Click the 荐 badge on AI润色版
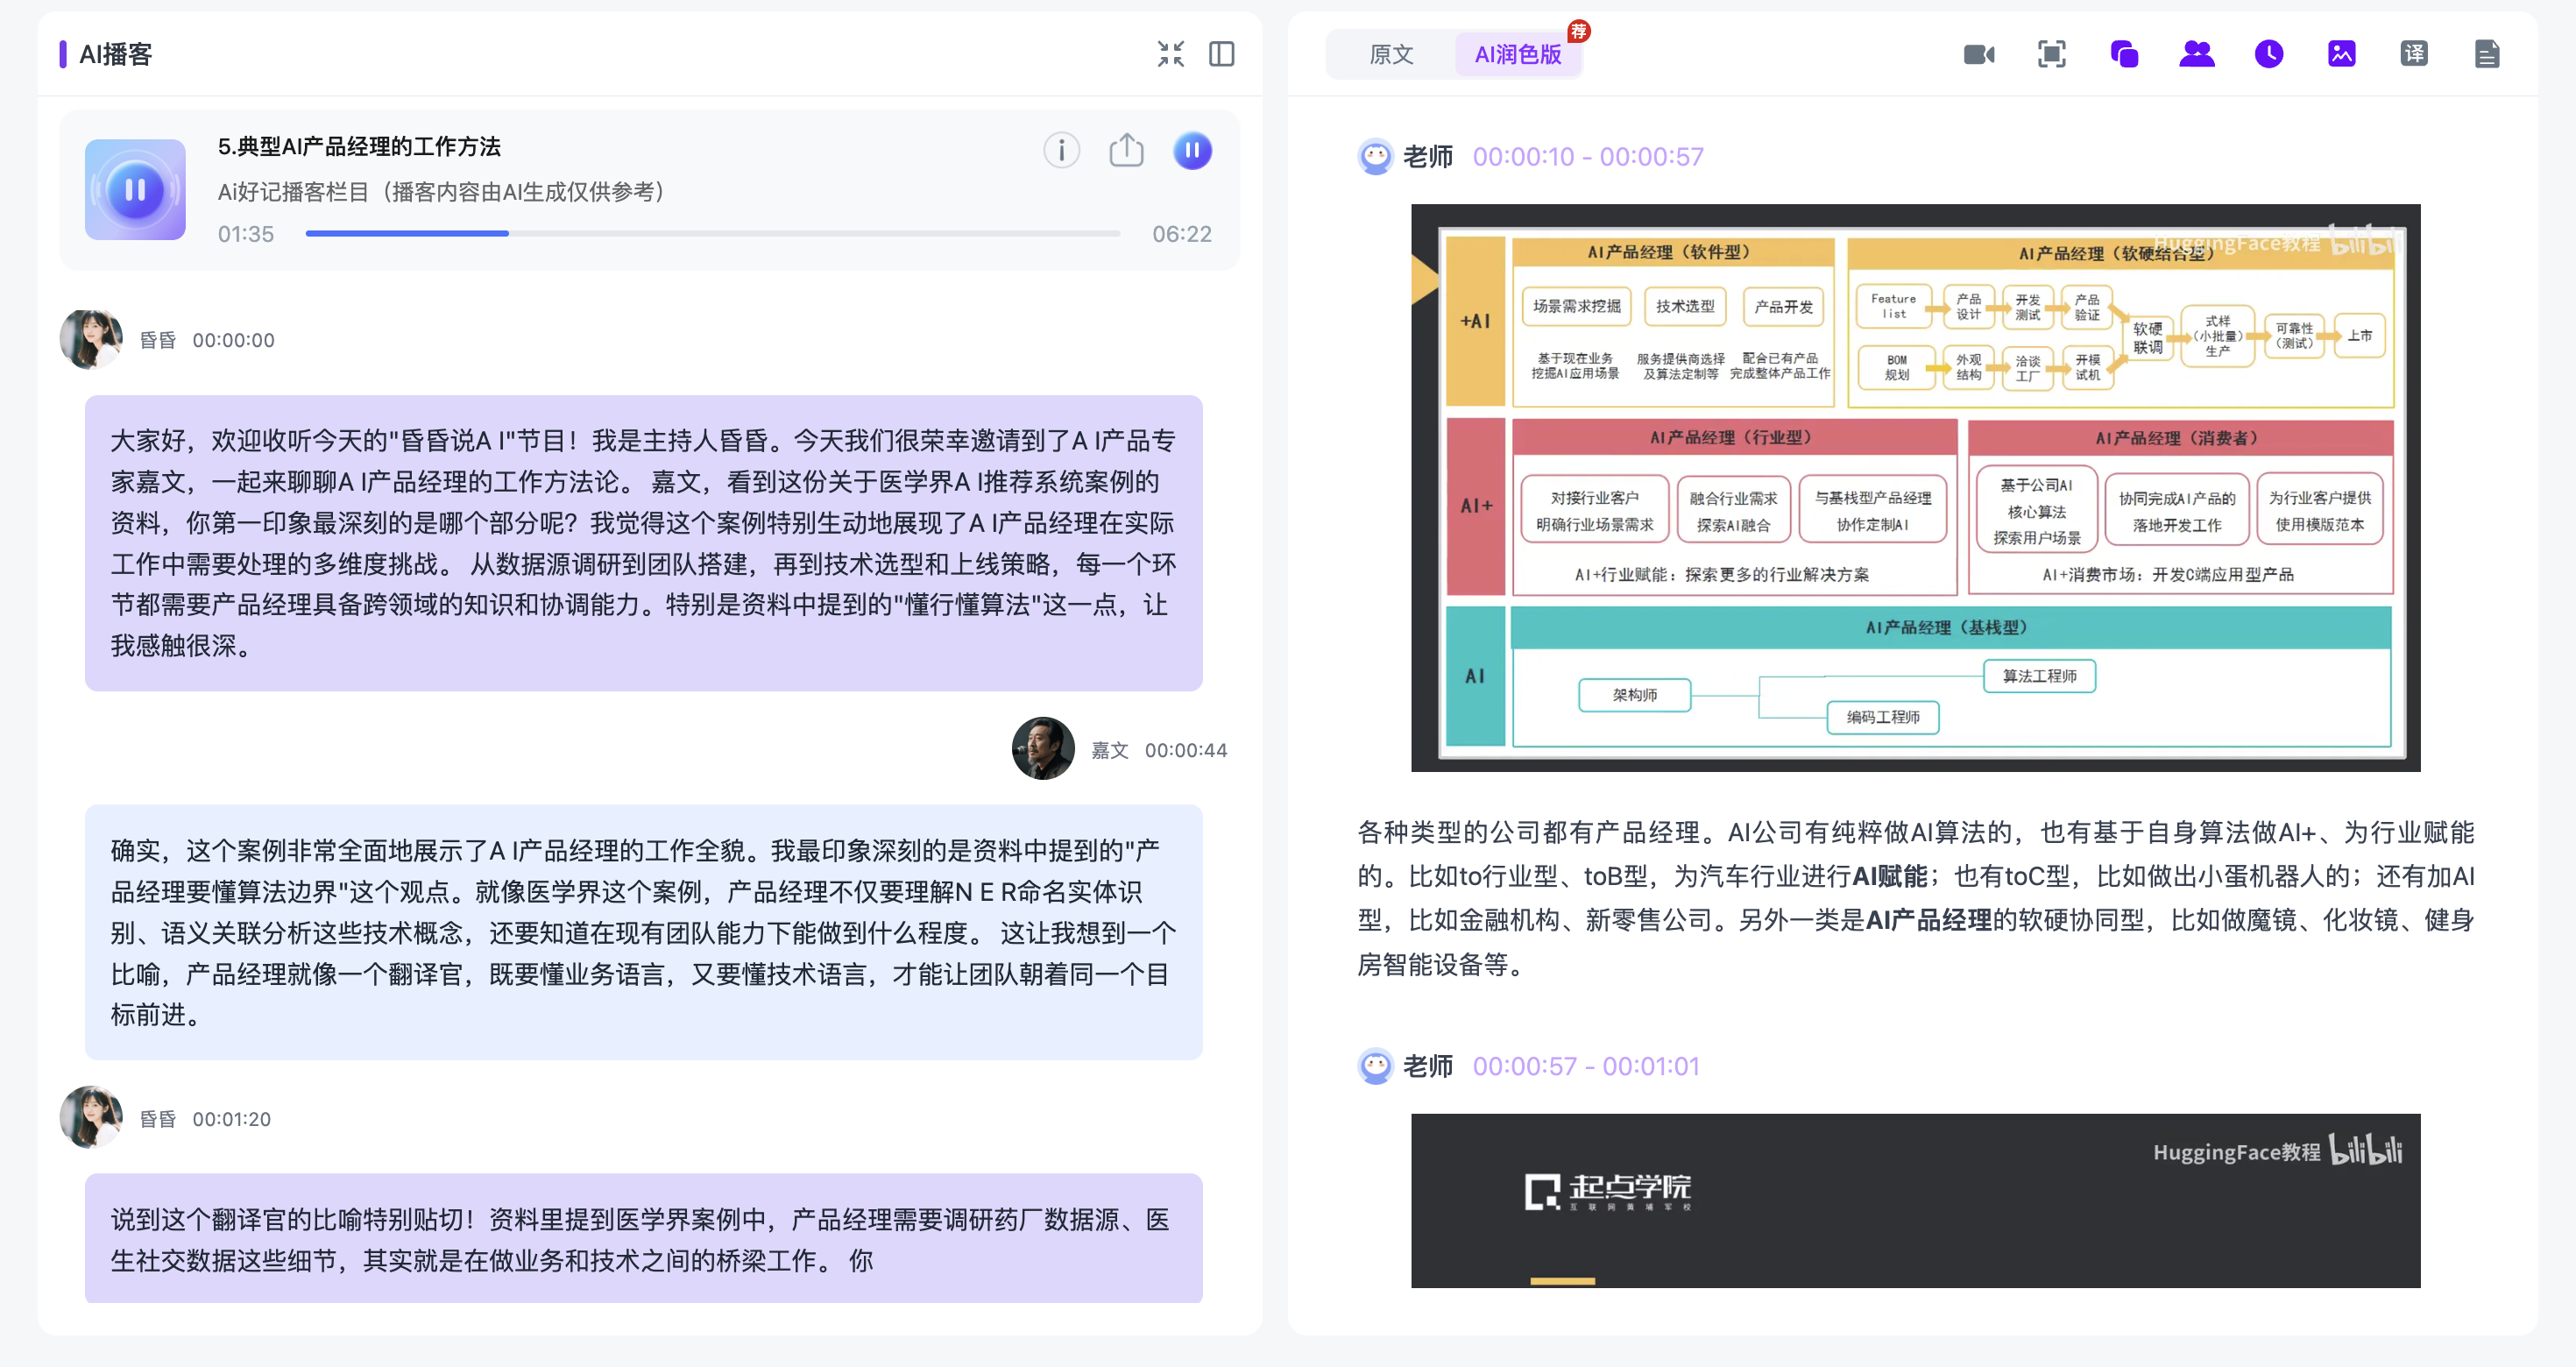Viewport: 2576px width, 1367px height. (1579, 31)
